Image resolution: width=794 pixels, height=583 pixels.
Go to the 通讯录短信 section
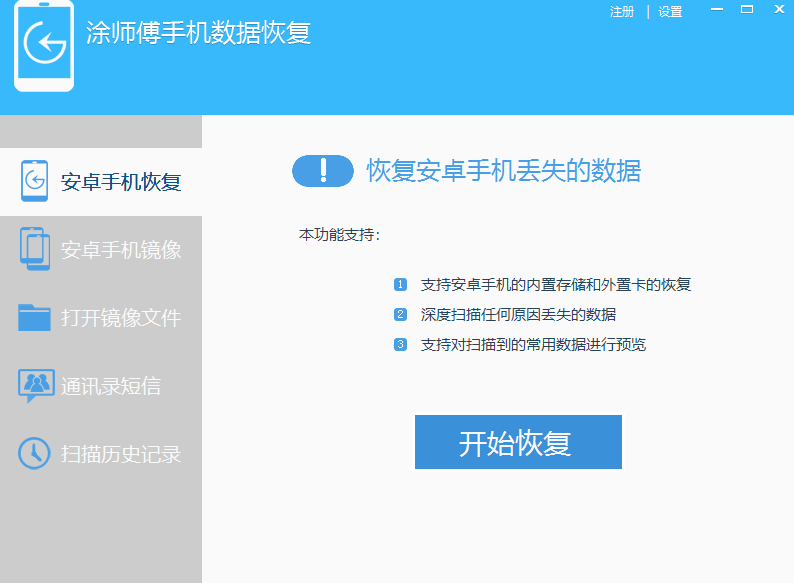(x=111, y=386)
